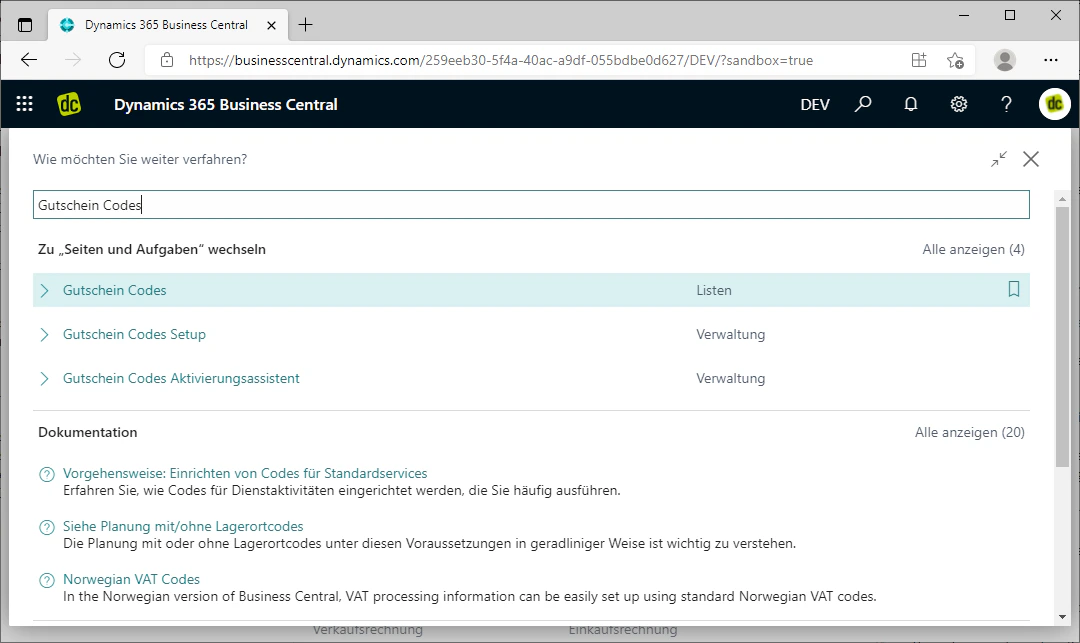The height and width of the screenshot is (643, 1080).
Task: Open Gutschein Codes Aktivierungsassistent
Action: pyautogui.click(x=181, y=379)
